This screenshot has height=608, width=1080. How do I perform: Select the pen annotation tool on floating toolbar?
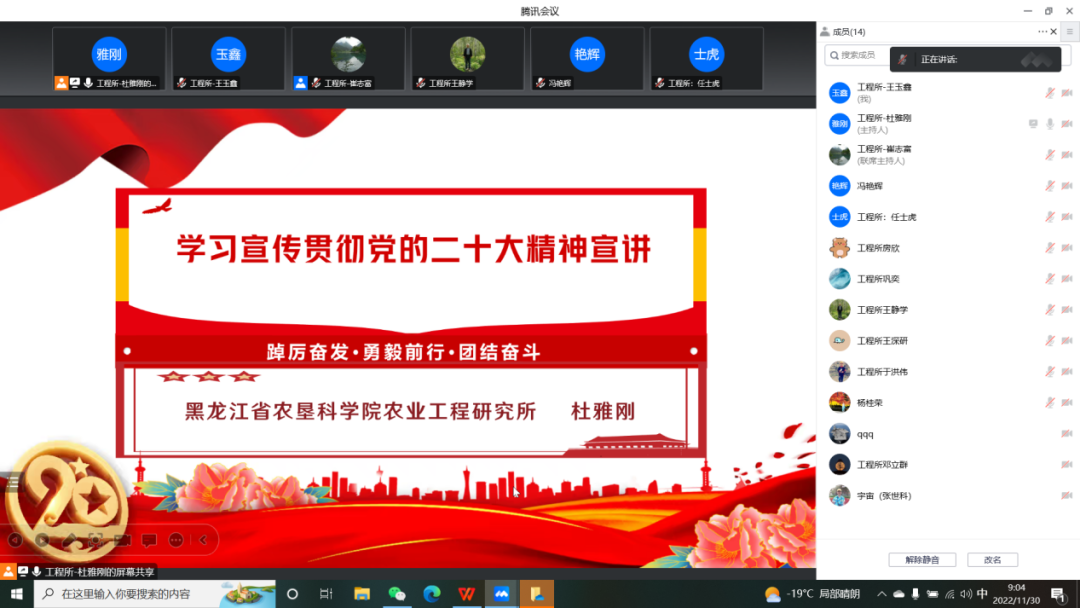[x=70, y=540]
